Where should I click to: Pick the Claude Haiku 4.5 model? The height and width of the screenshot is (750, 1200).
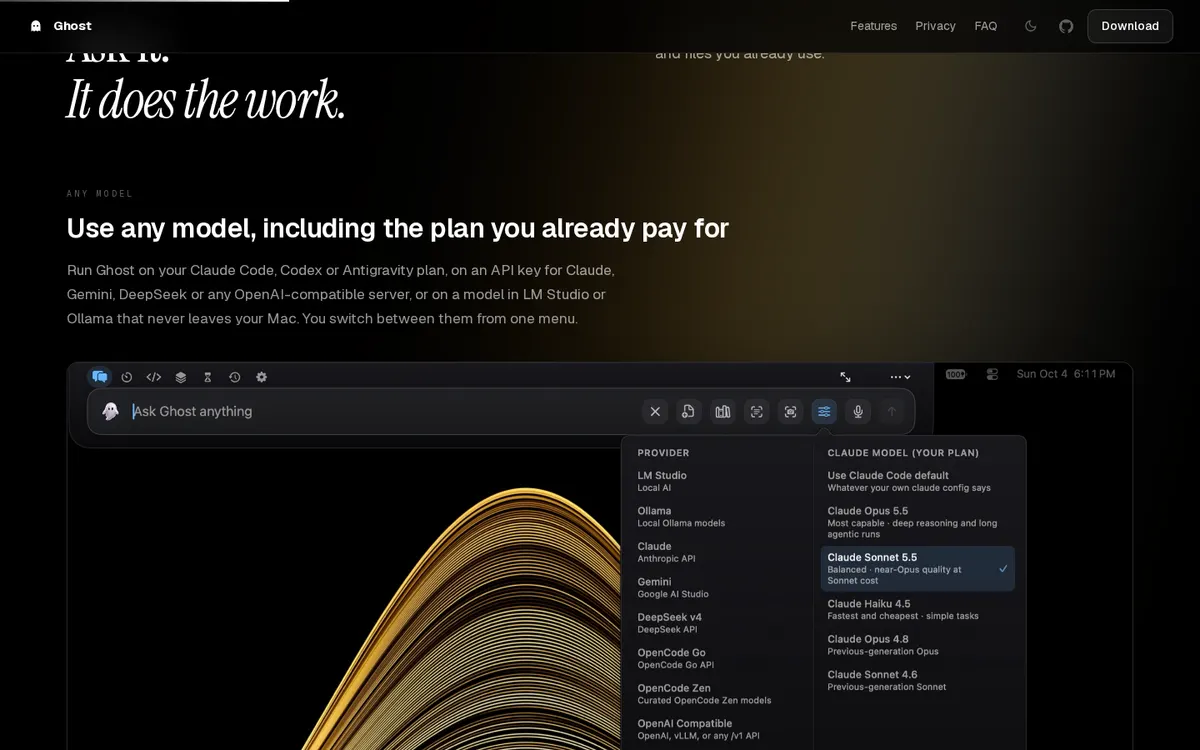918,609
